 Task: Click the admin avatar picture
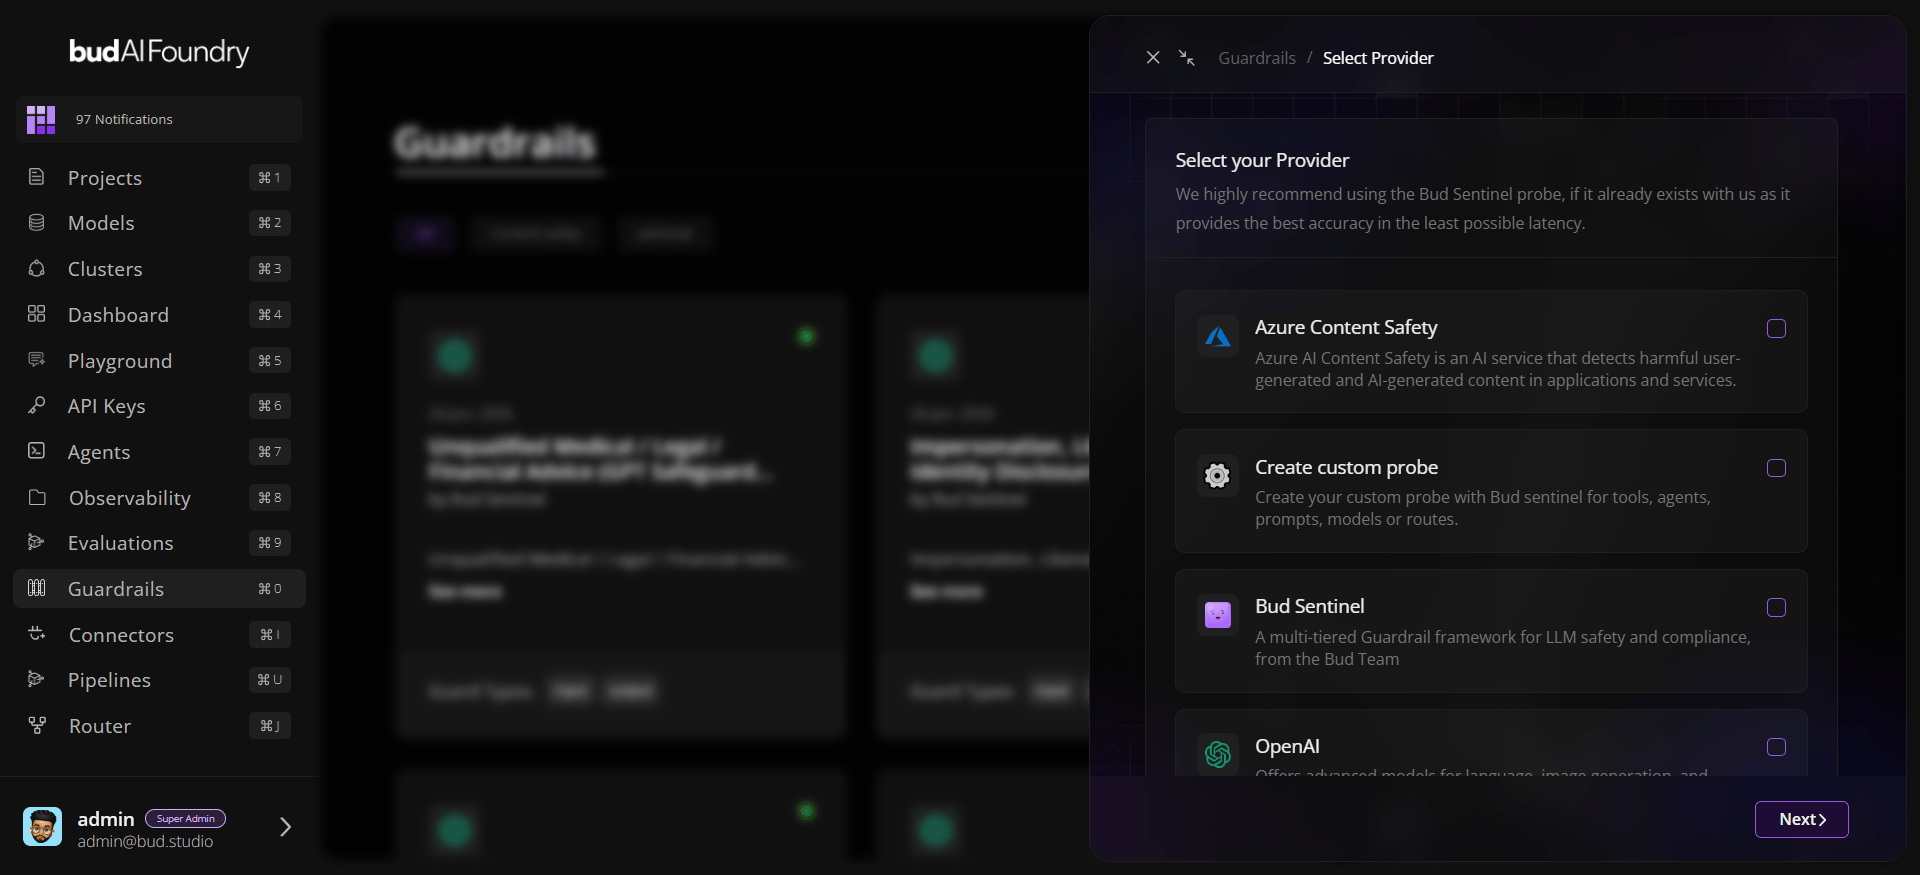click(x=42, y=827)
